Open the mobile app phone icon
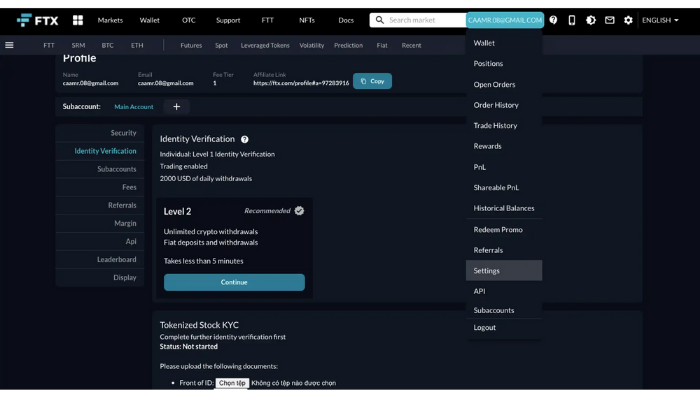Image resolution: width=700 pixels, height=400 pixels. [x=571, y=20]
